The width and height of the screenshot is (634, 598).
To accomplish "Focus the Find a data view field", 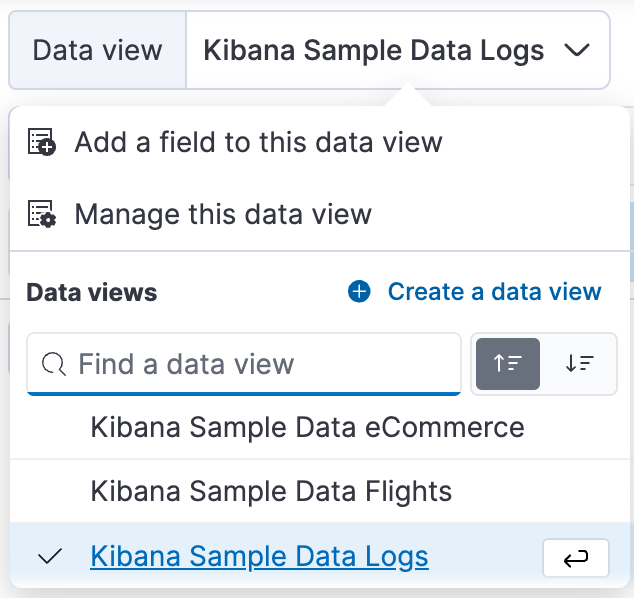I will pos(260,364).
